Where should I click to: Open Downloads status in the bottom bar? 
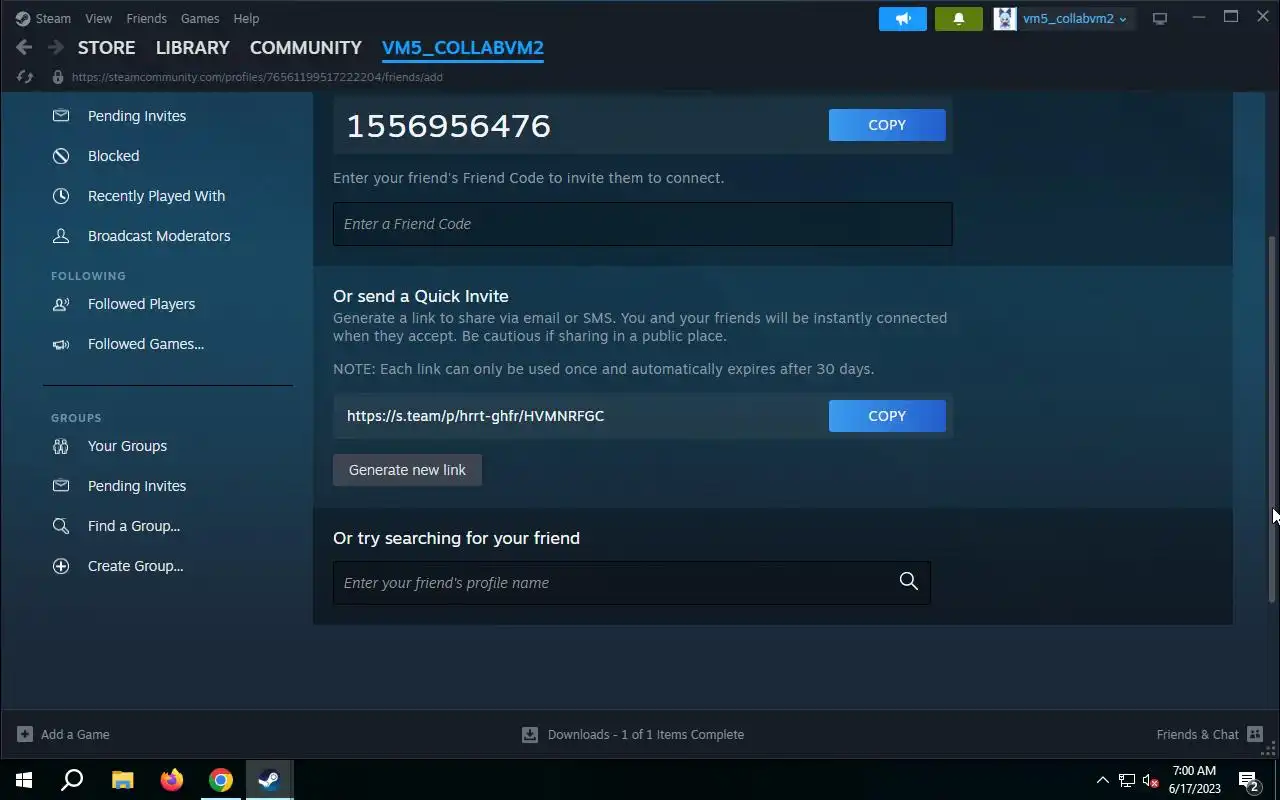[633, 734]
